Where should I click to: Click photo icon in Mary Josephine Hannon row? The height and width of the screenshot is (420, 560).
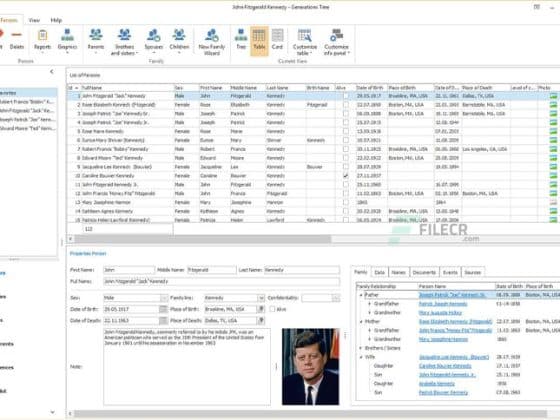click(553, 202)
